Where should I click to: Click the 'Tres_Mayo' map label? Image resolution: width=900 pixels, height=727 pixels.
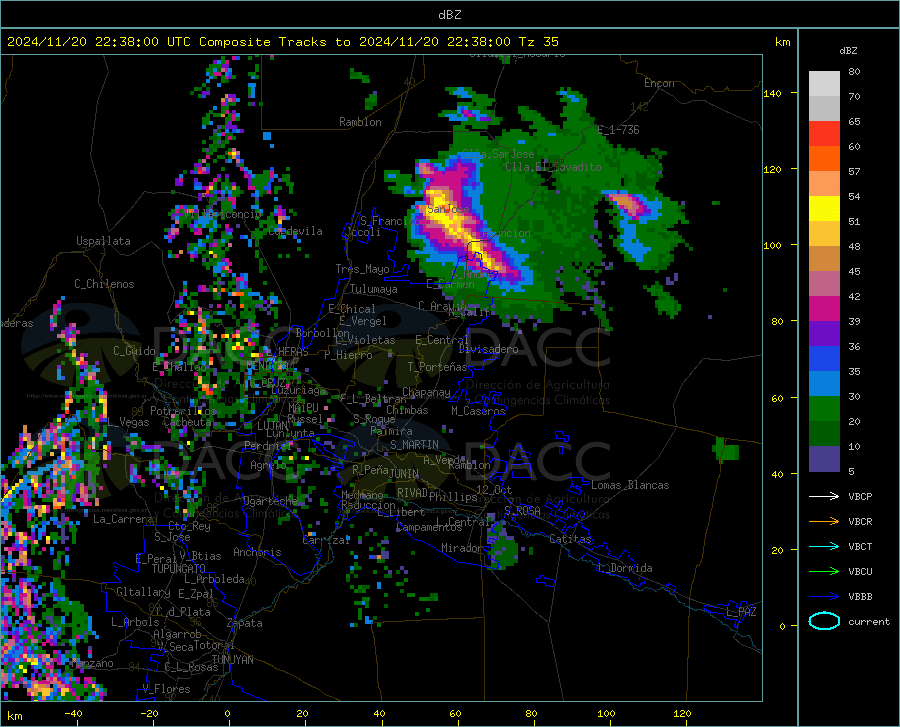pyautogui.click(x=362, y=269)
